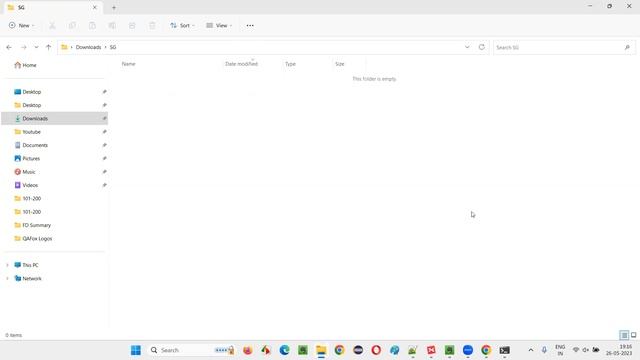Click SG in the address breadcrumb
The image size is (640, 360).
pyautogui.click(x=113, y=47)
